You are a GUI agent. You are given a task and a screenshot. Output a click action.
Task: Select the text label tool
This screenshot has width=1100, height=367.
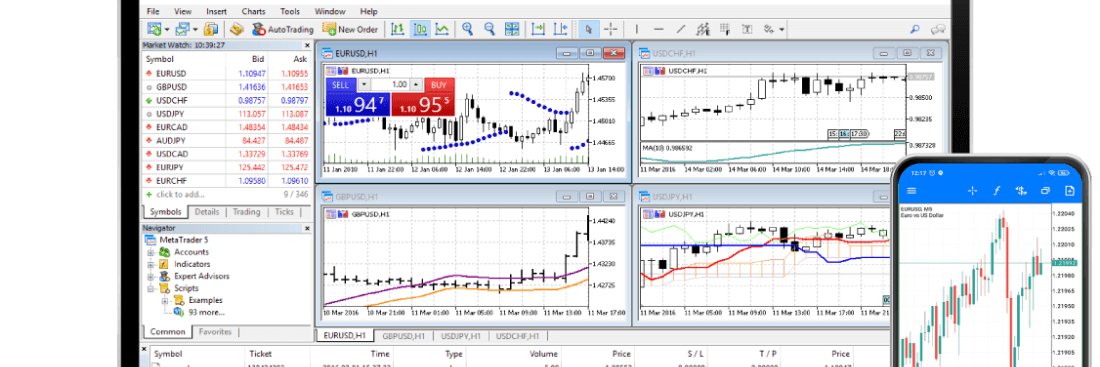tap(747, 29)
